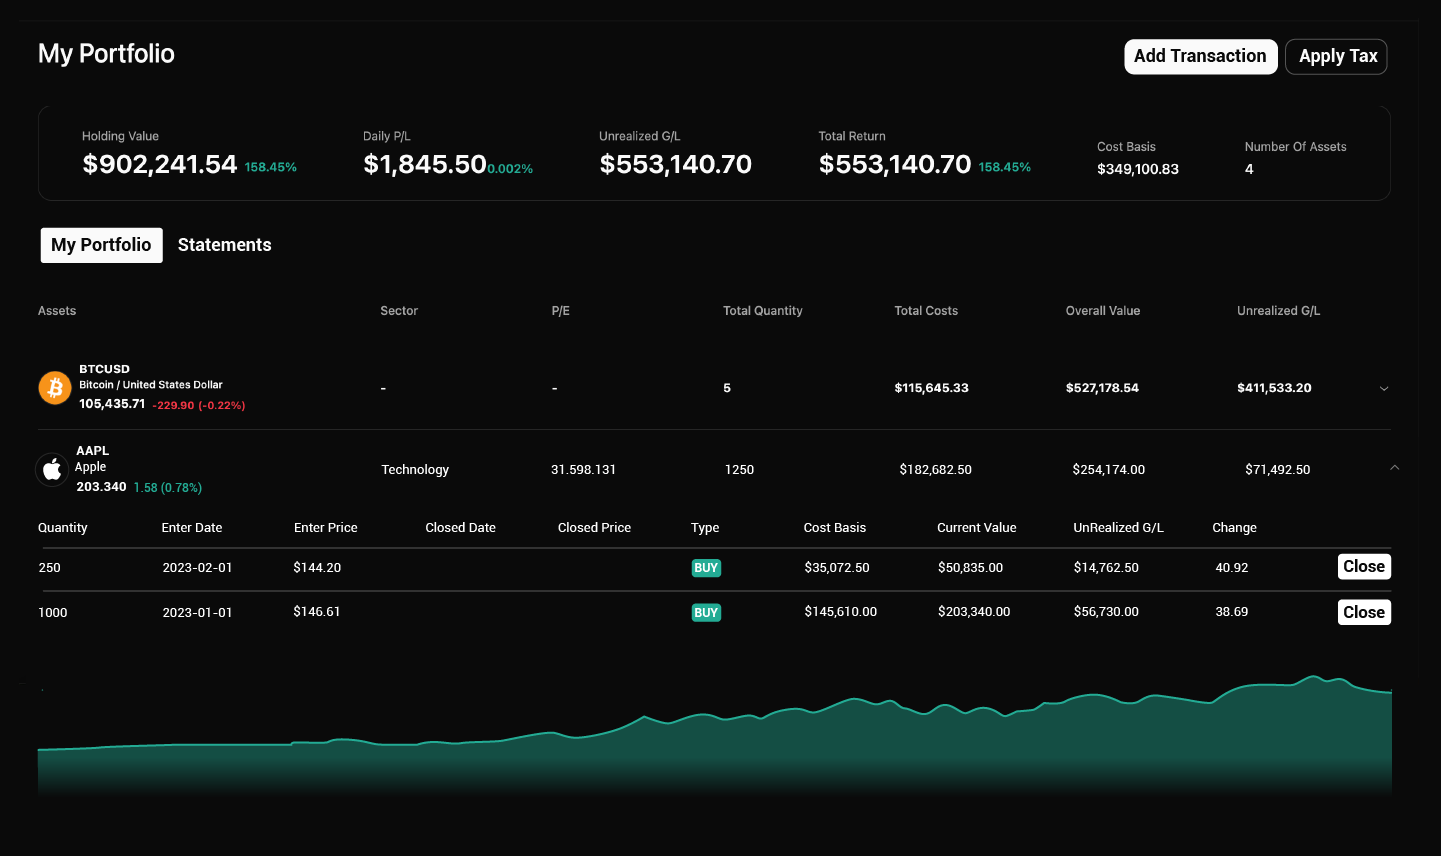Click the BTCUSD ticker name

pyautogui.click(x=104, y=369)
